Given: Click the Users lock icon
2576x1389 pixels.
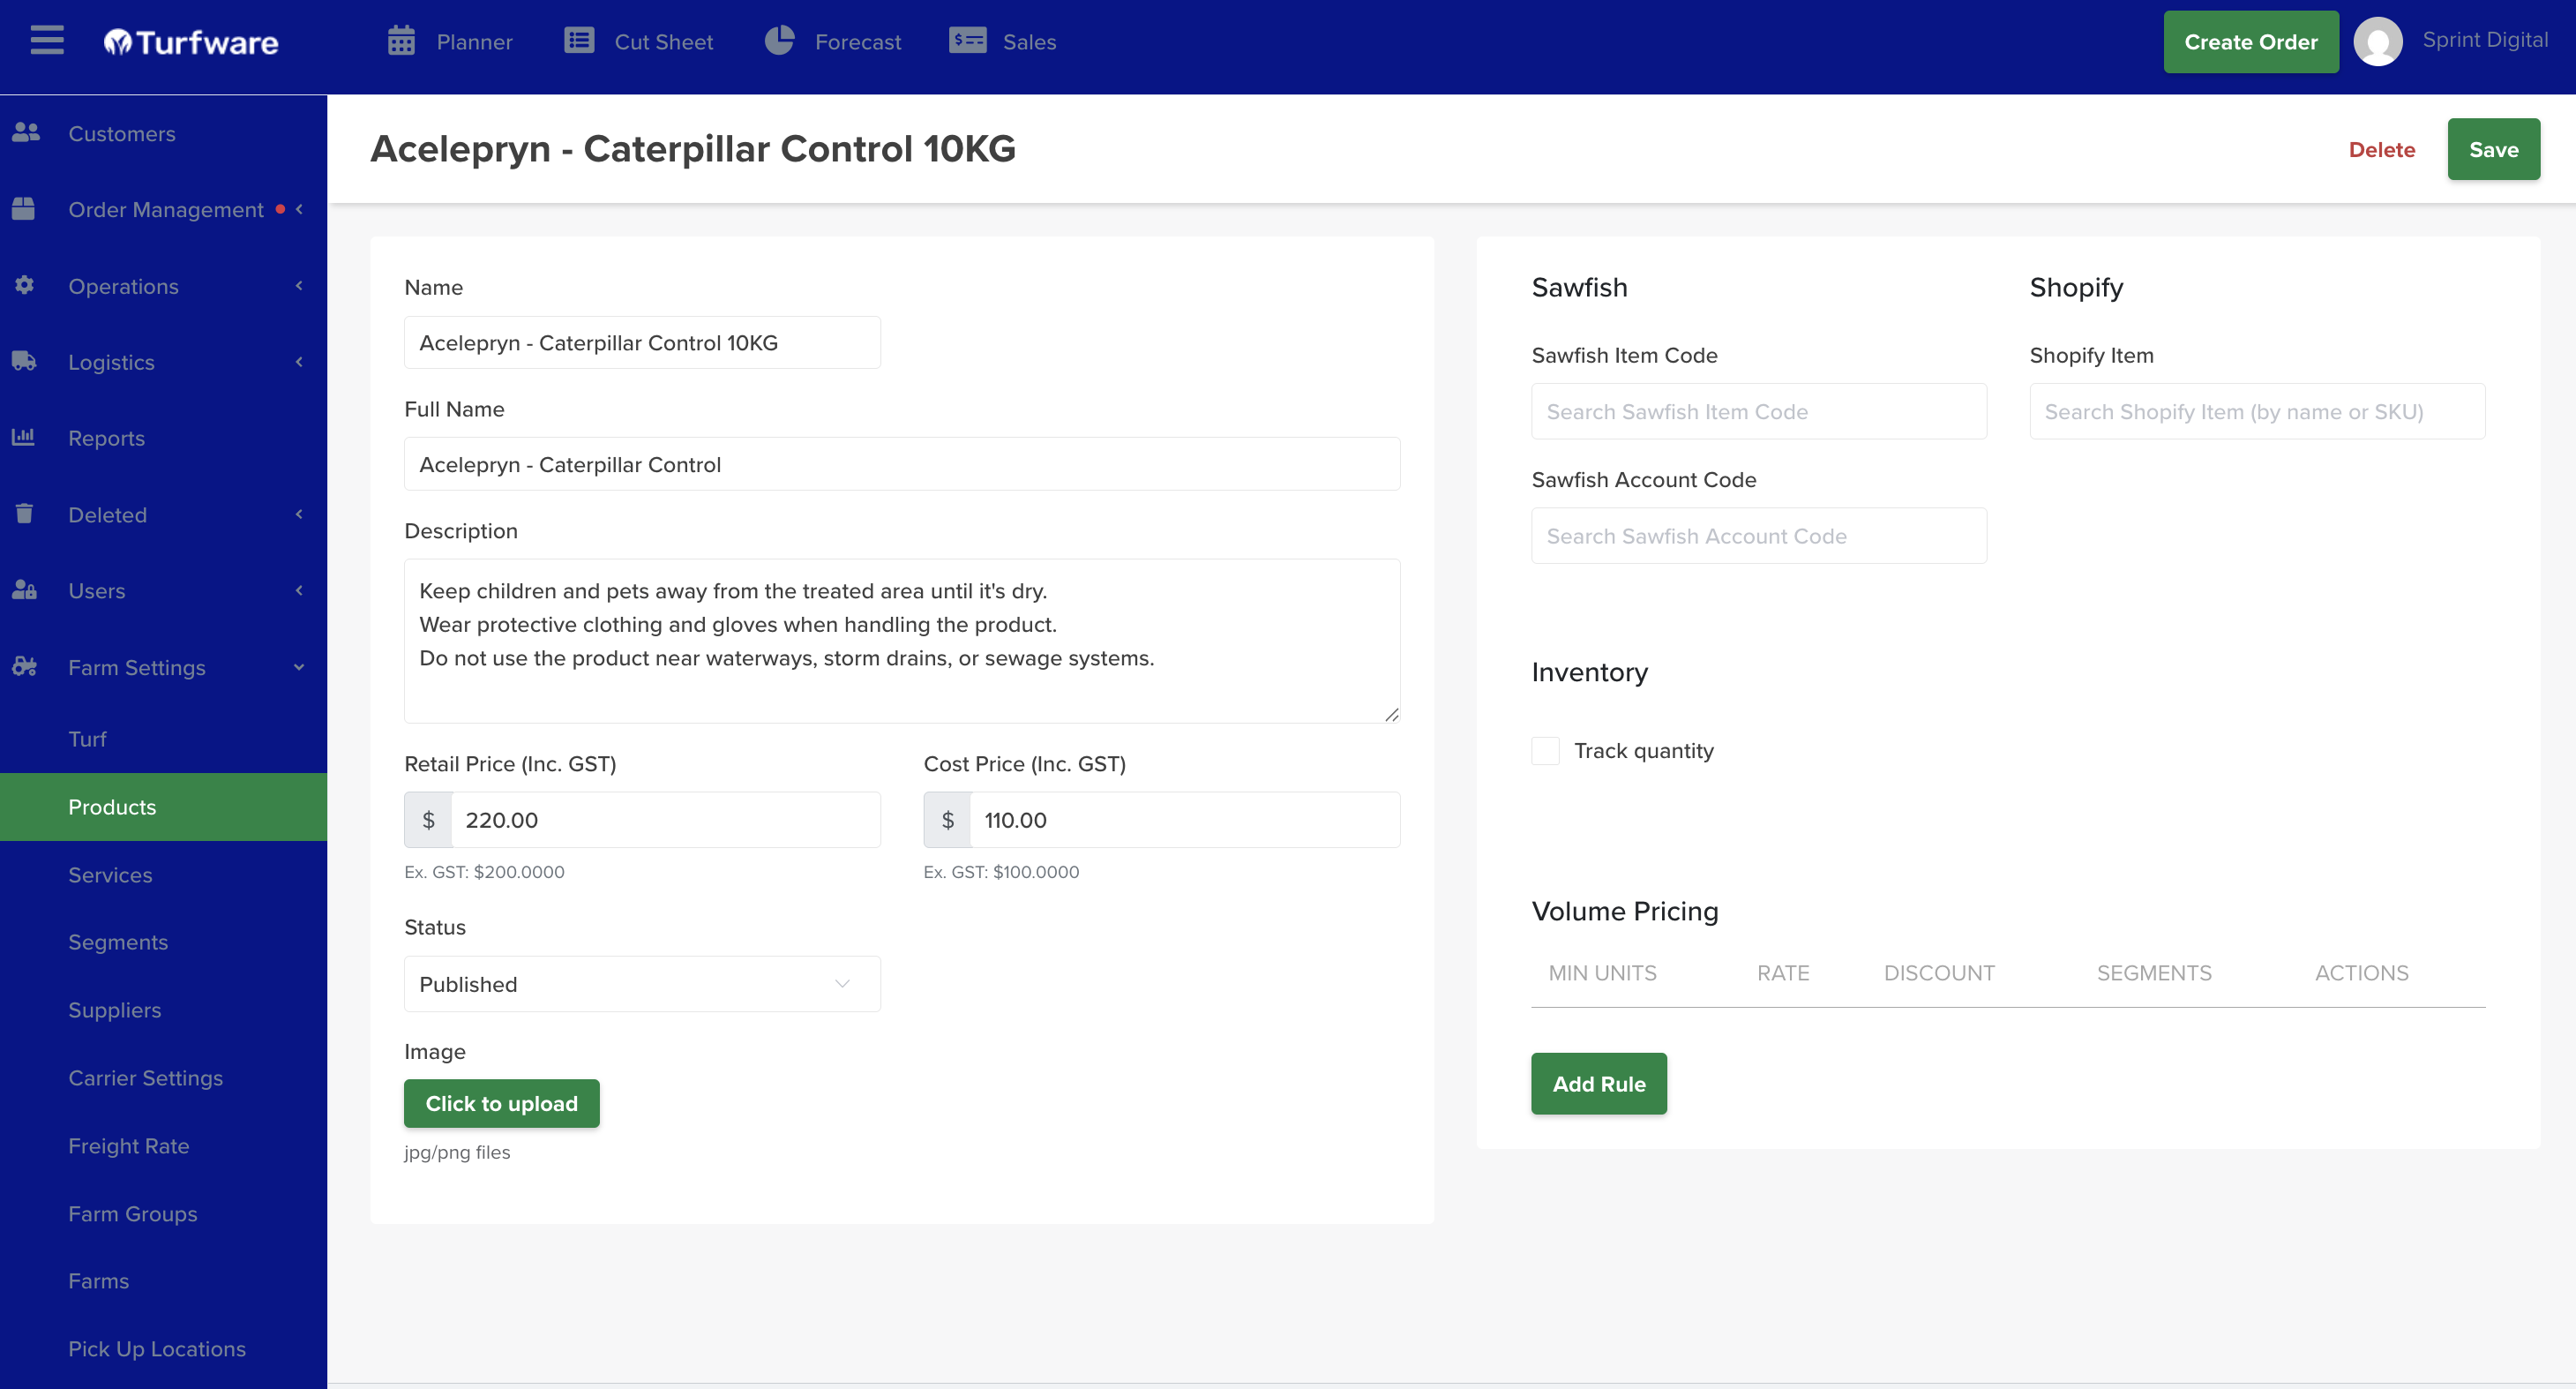Looking at the screenshot, I should point(24,590).
